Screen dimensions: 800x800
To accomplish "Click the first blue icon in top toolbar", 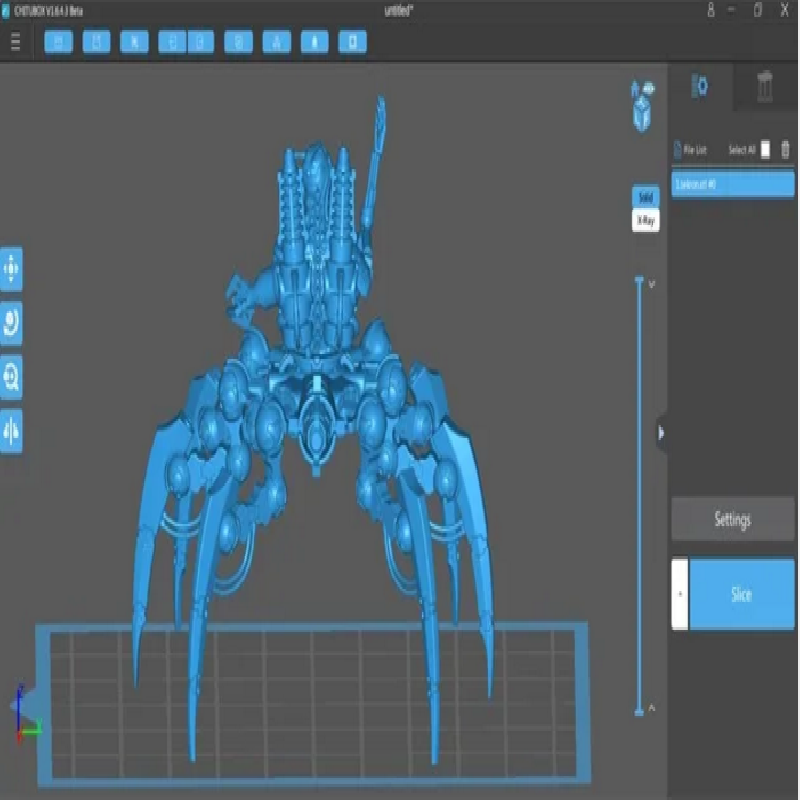I will pos(59,42).
